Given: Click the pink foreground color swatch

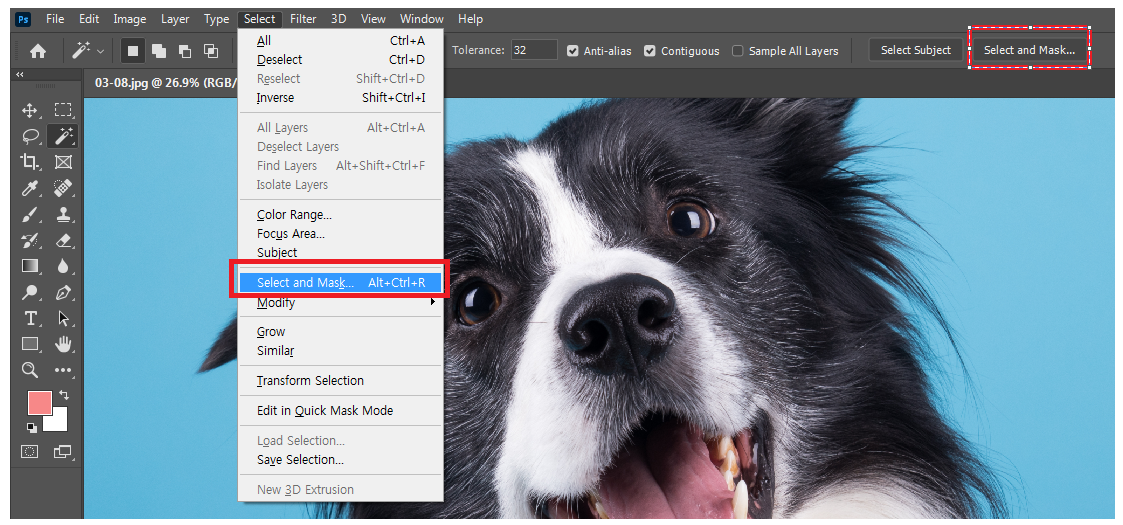Looking at the screenshot, I should 39,402.
